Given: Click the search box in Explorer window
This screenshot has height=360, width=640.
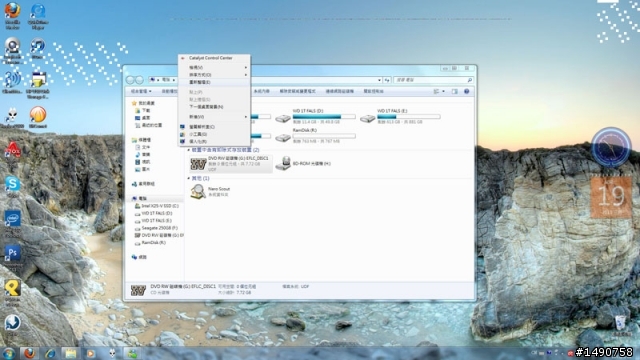Looking at the screenshot, I should [433, 80].
